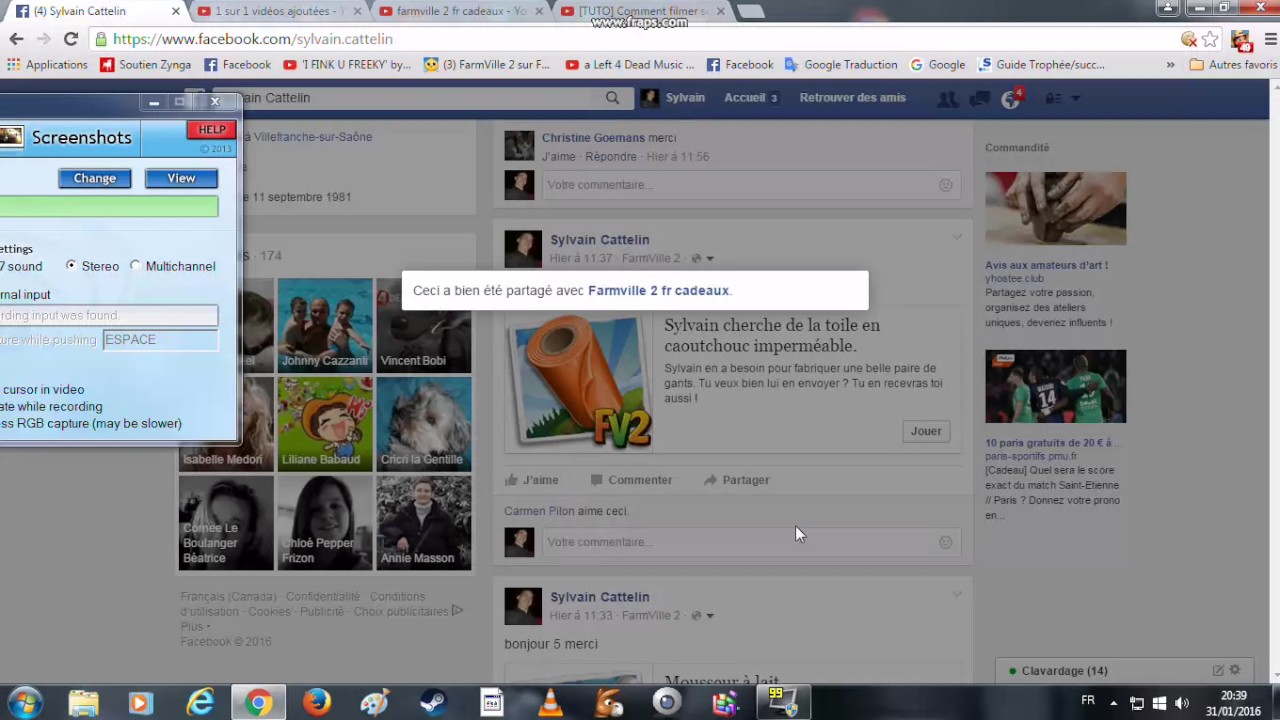Click emoji icon in Christine Goemans comment box
1280x720 pixels.
(x=945, y=185)
